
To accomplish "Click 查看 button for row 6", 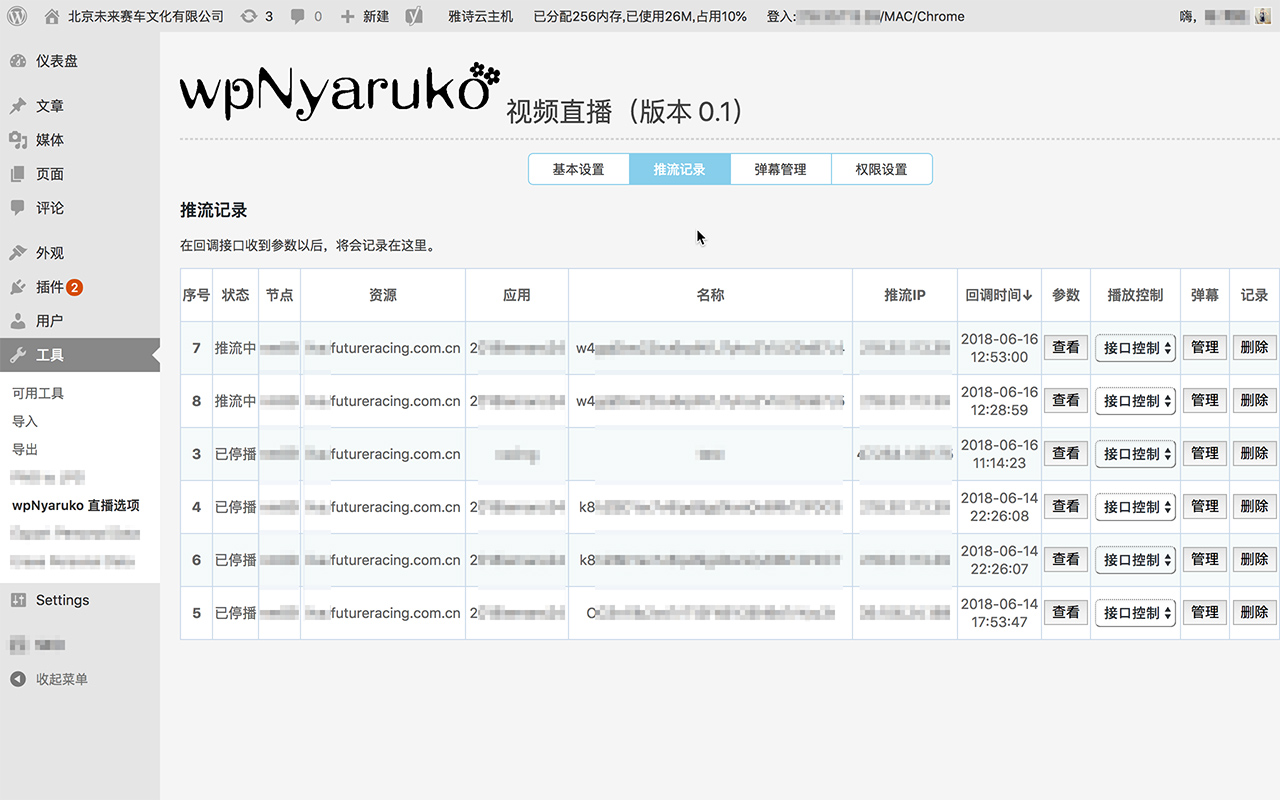I will [1066, 559].
